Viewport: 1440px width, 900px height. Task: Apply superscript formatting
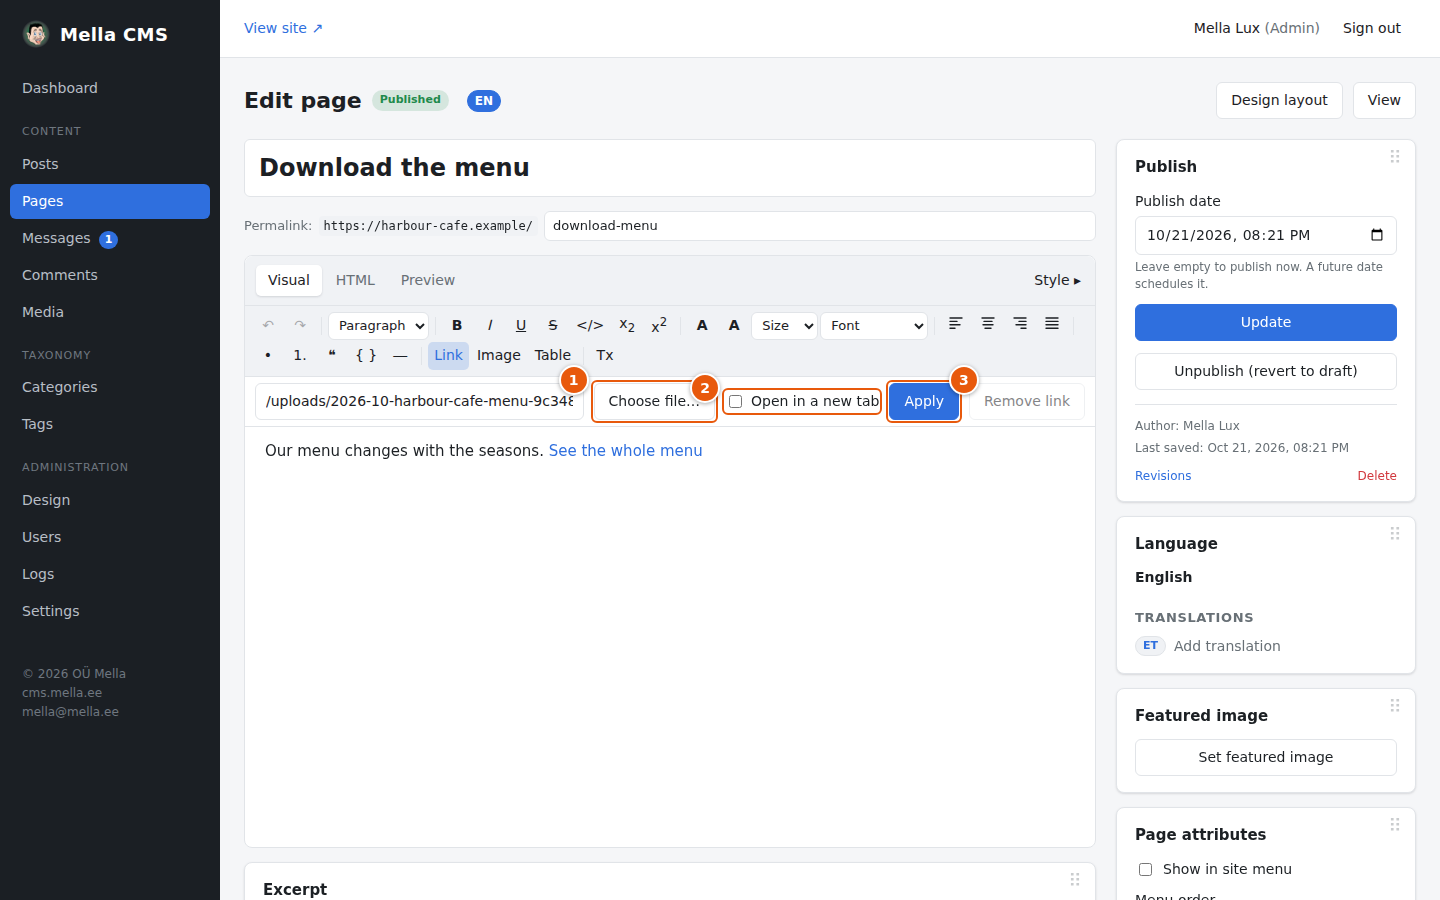[x=659, y=325]
